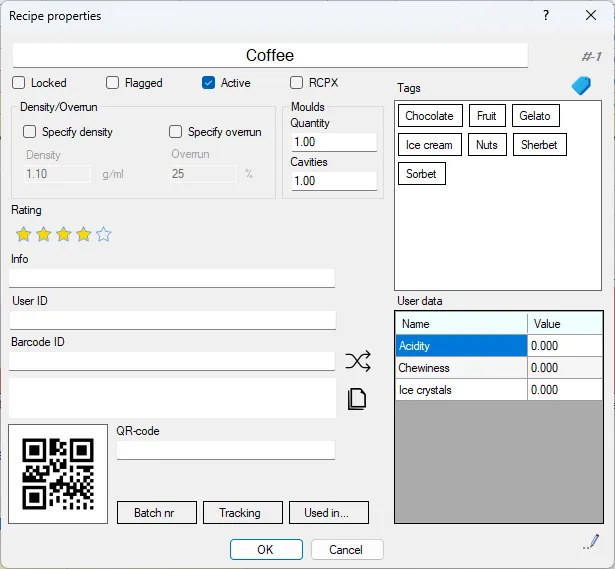The image size is (615, 569).
Task: Click the help question mark icon
Action: tap(546, 15)
